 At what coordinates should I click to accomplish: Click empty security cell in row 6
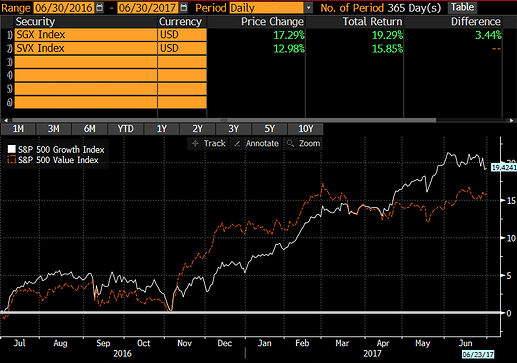click(85, 102)
